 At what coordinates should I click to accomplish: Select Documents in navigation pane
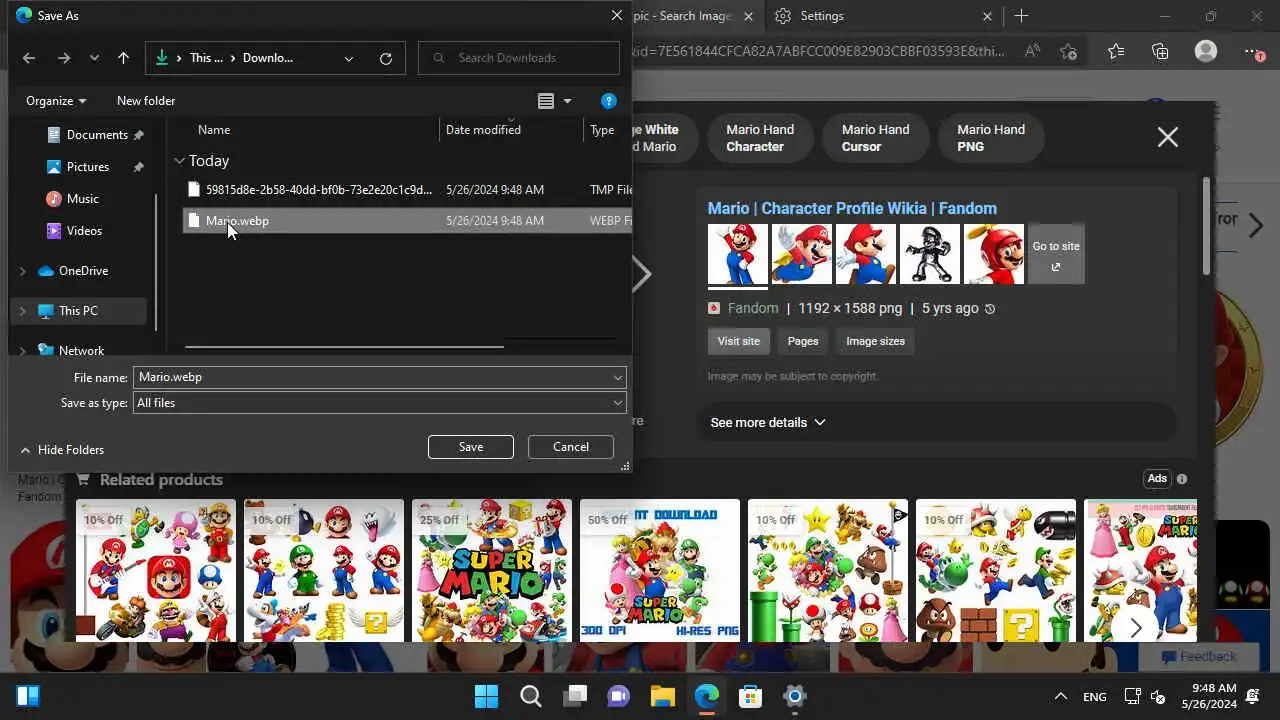point(97,135)
